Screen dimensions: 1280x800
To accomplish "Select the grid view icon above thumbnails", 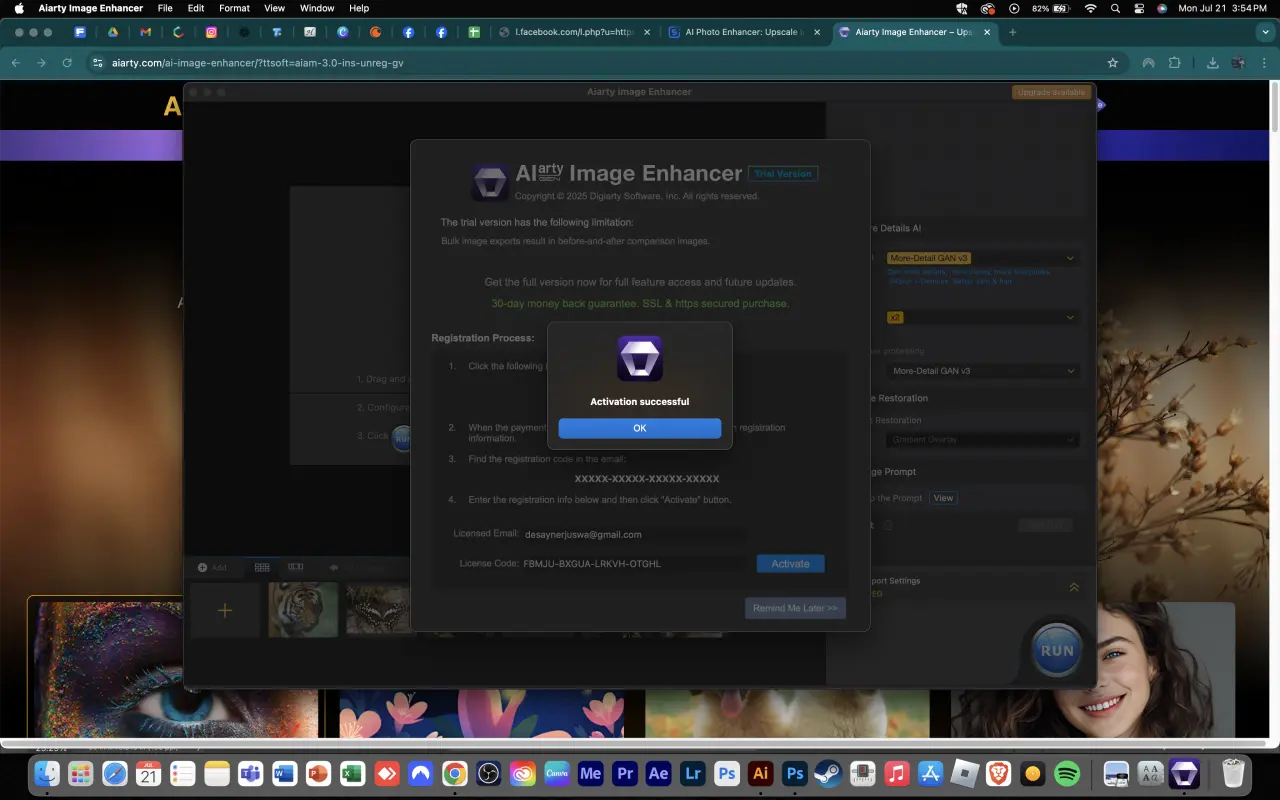I will tap(262, 567).
